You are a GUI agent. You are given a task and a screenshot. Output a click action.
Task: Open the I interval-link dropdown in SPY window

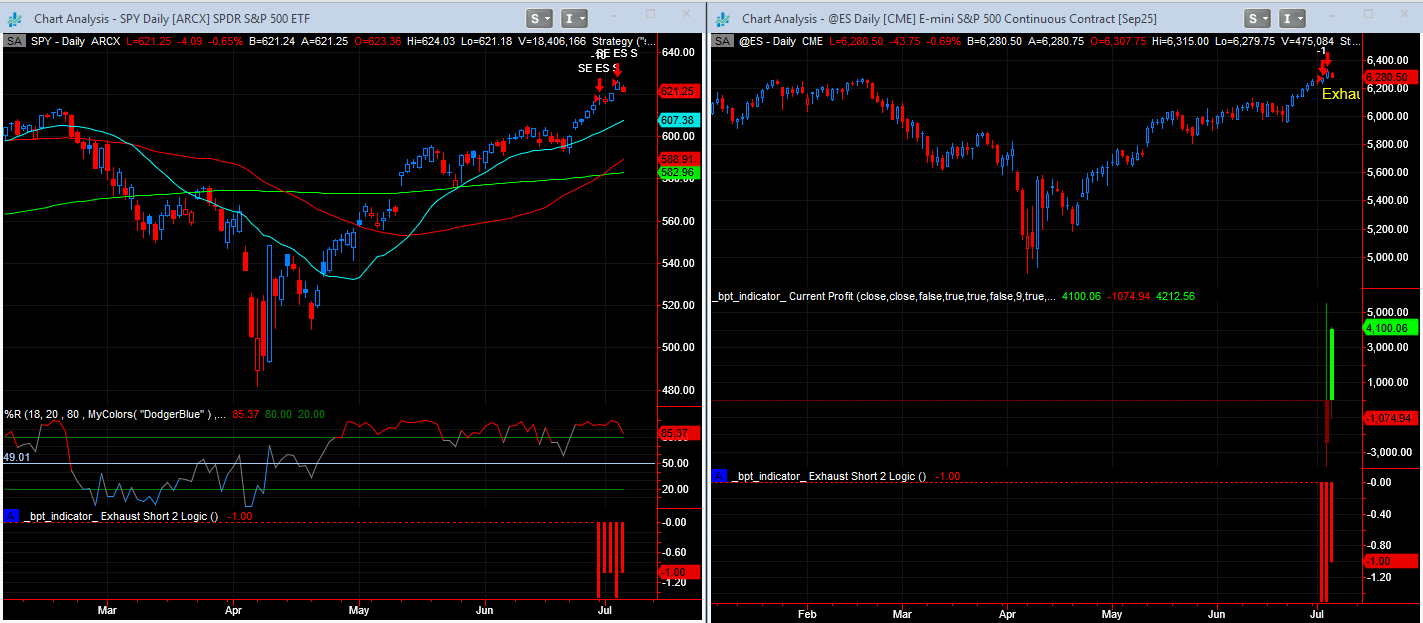coord(574,18)
